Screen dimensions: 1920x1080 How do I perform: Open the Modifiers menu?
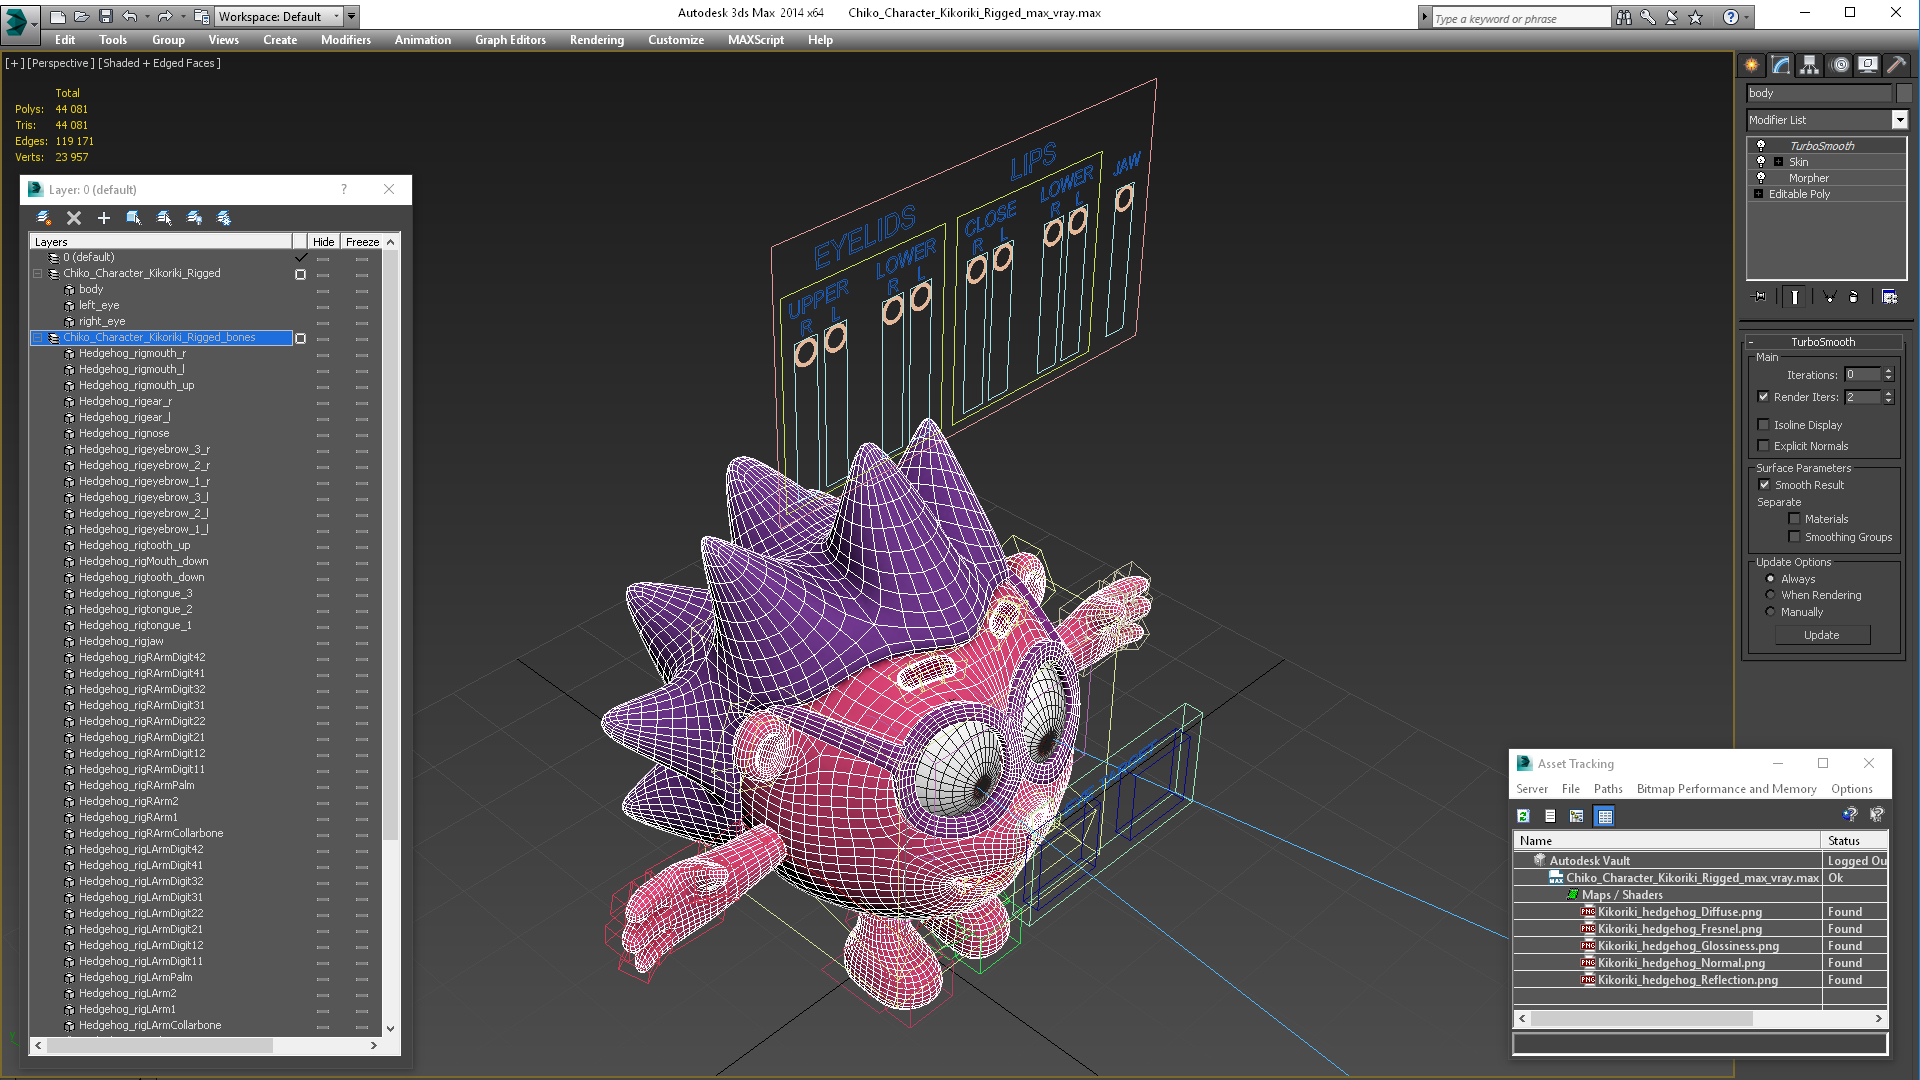346,40
